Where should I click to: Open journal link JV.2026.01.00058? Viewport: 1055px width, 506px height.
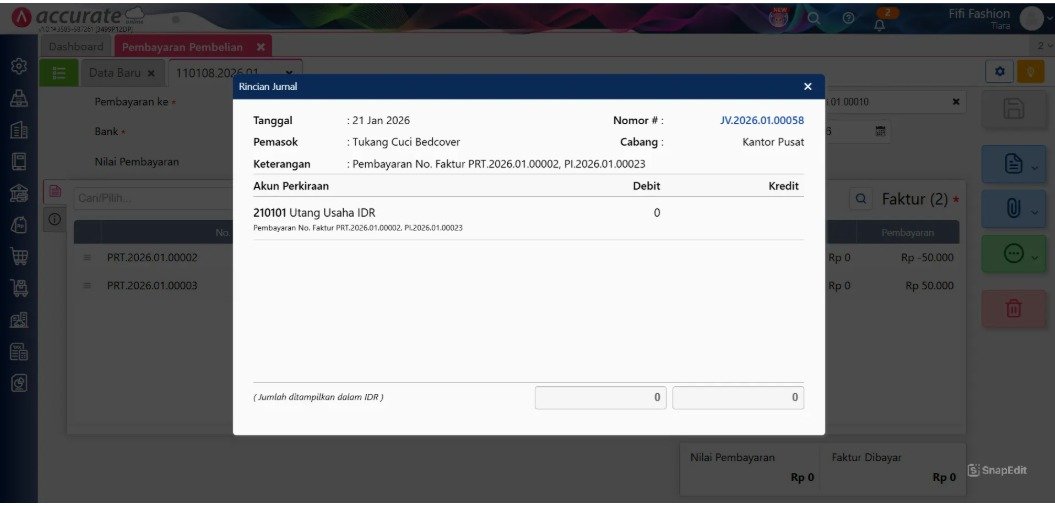point(762,120)
